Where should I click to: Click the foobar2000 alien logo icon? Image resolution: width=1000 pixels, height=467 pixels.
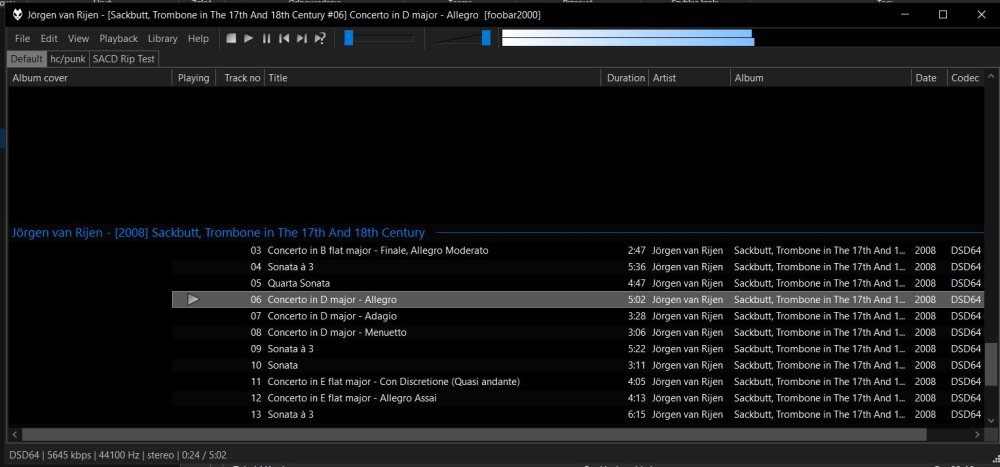[x=17, y=14]
